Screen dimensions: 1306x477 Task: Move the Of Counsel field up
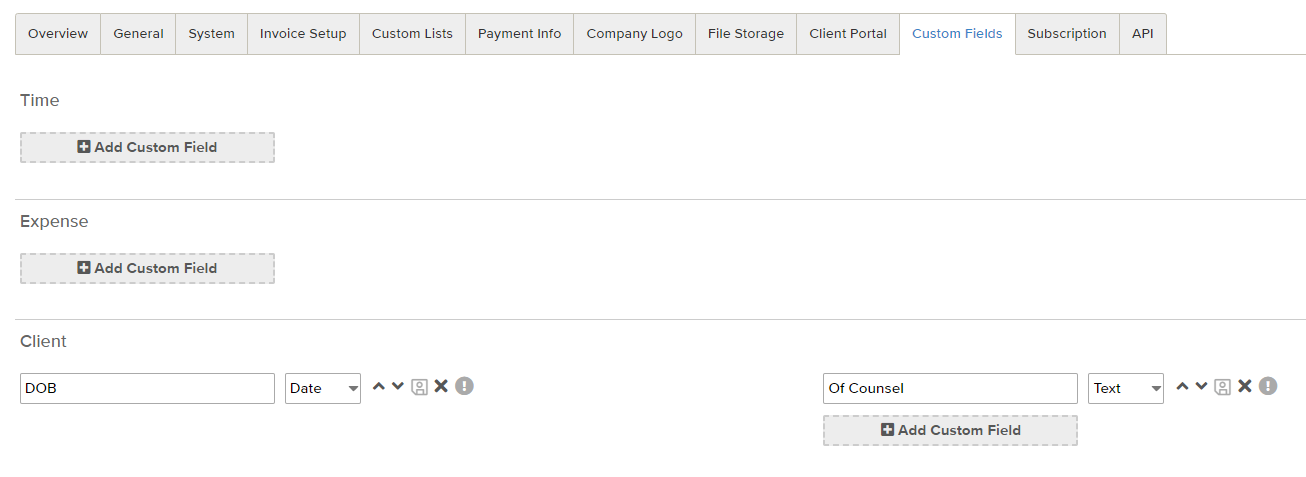click(x=1182, y=387)
